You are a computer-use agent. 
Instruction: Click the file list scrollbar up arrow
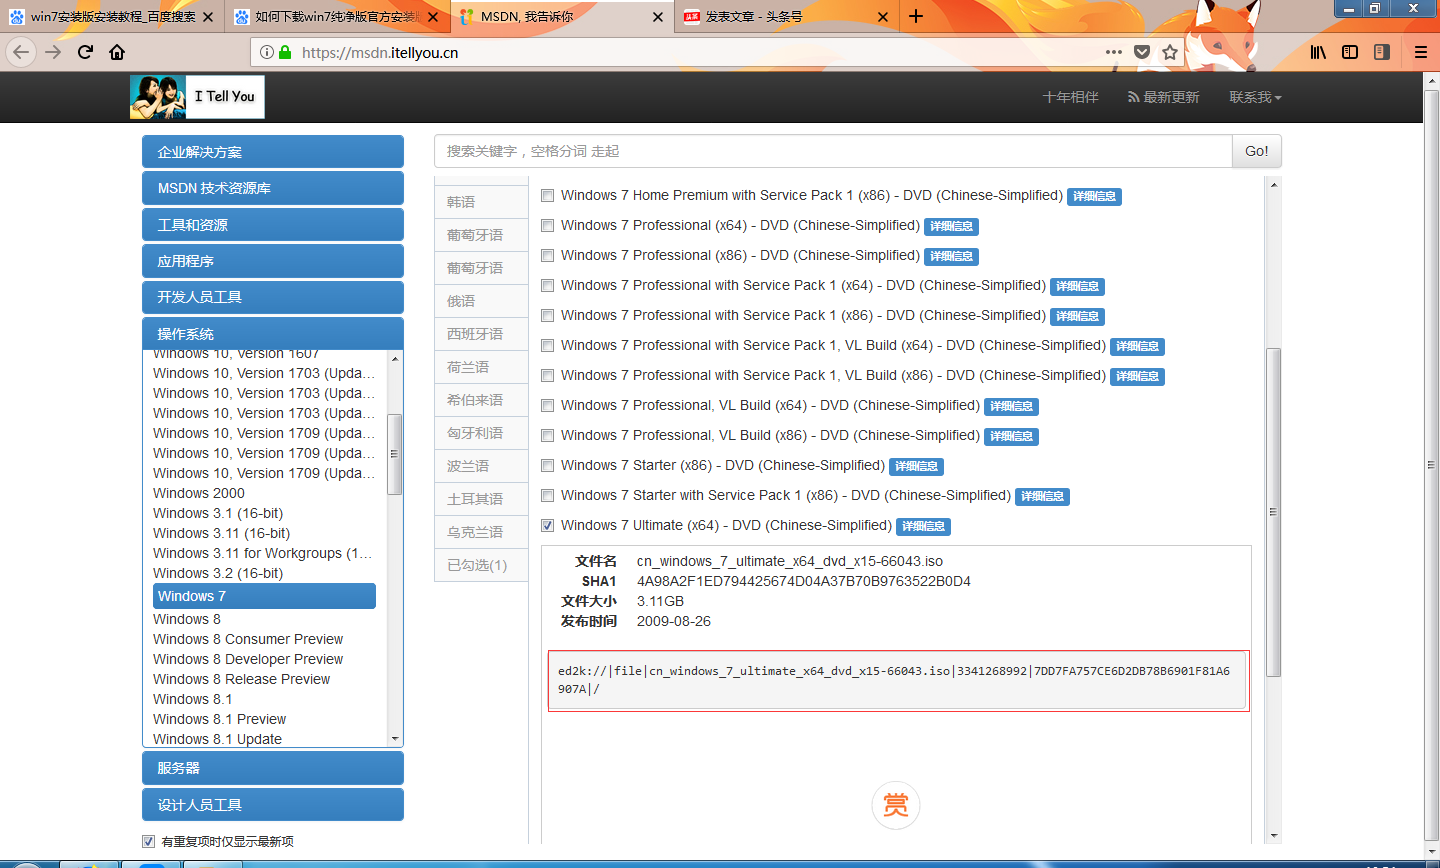click(x=1274, y=185)
